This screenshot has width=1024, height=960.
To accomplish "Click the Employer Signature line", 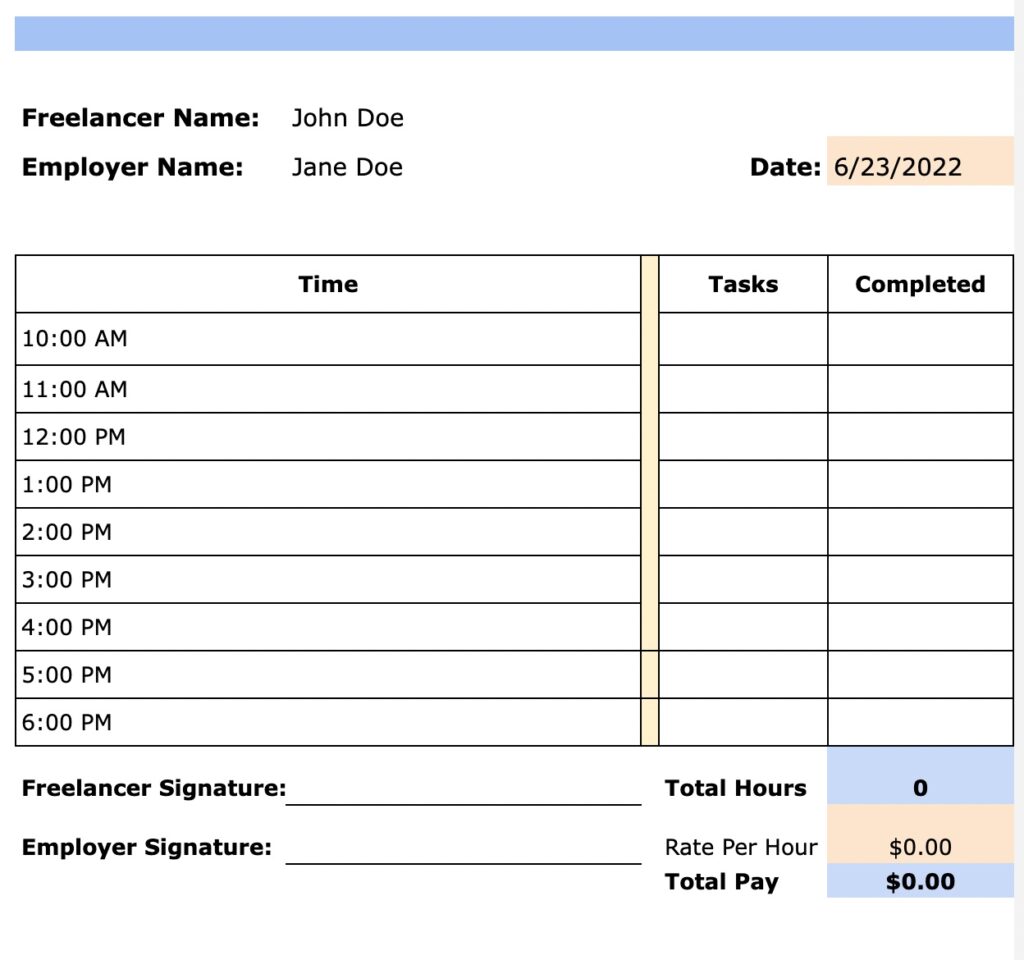I will (465, 860).
